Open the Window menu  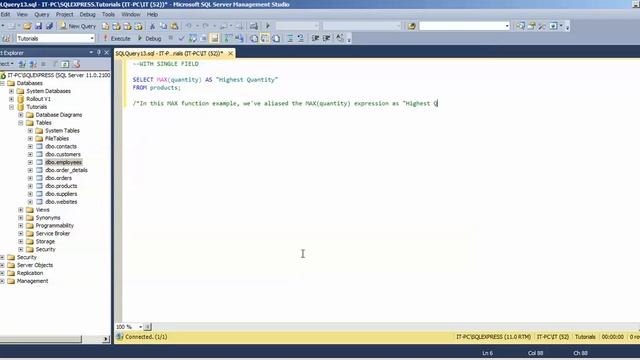[x=131, y=14]
